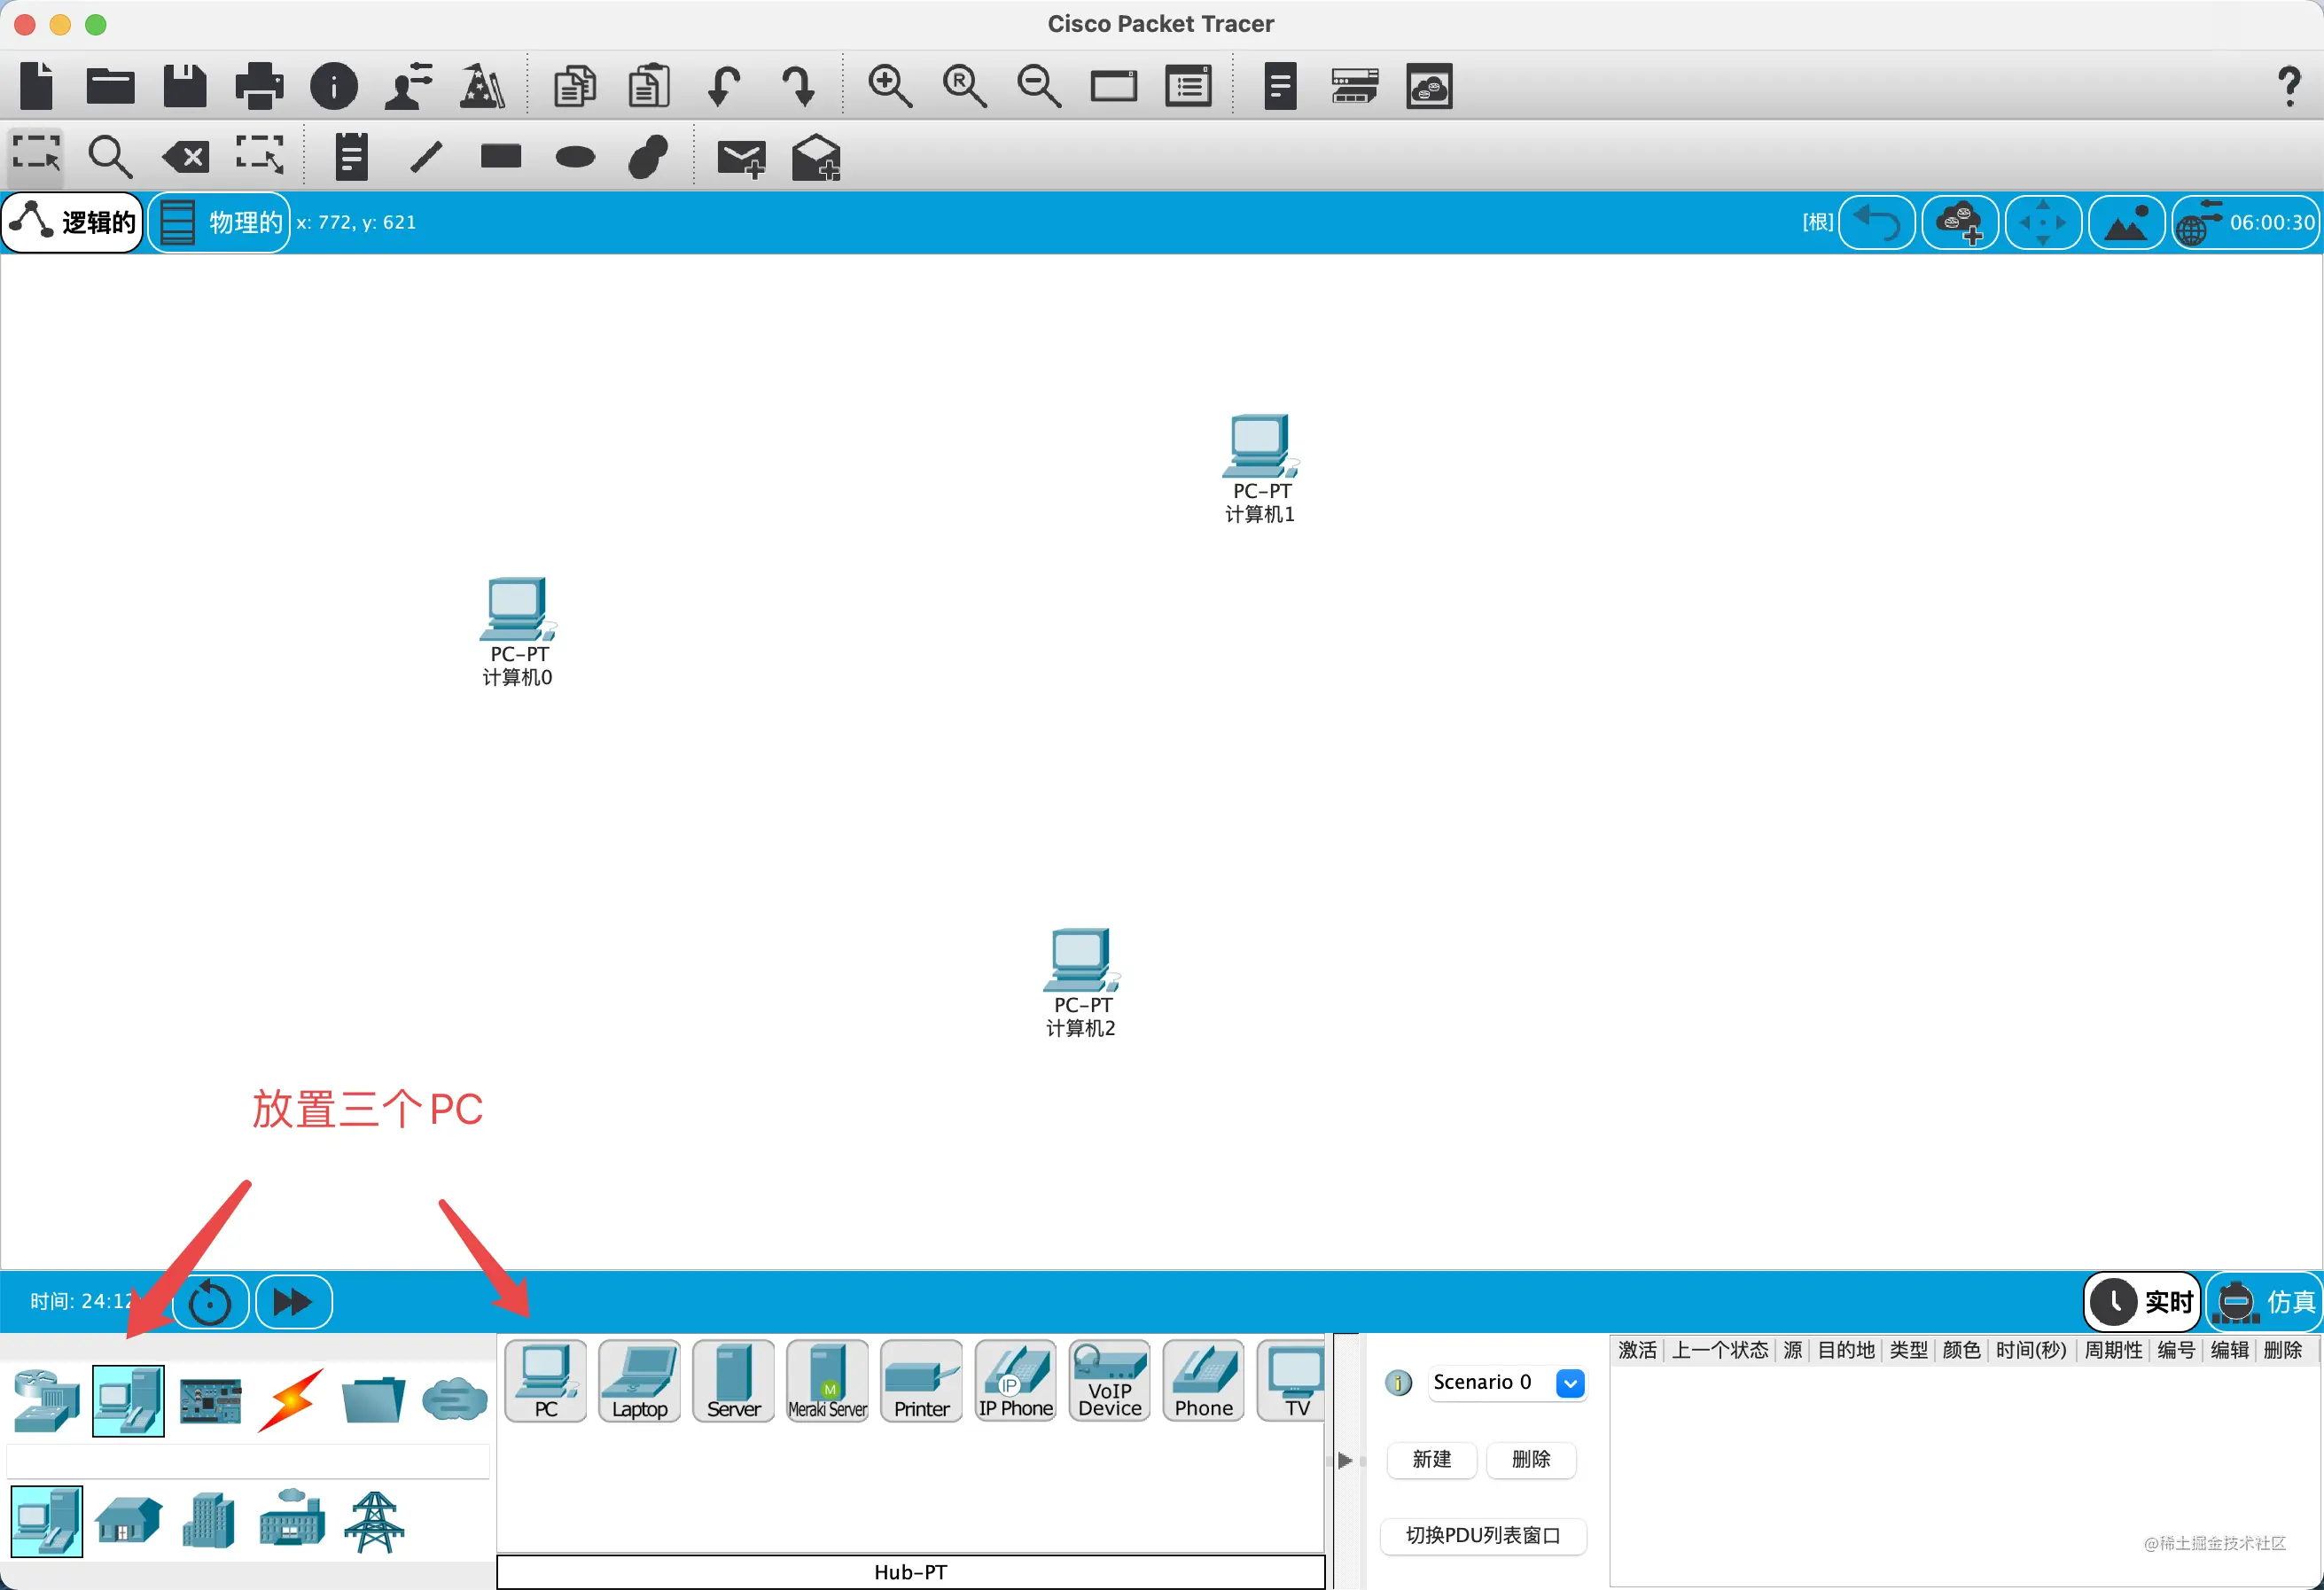Copy selection with the copy icon
Image resolution: width=2324 pixels, height=1590 pixels.
tap(575, 86)
